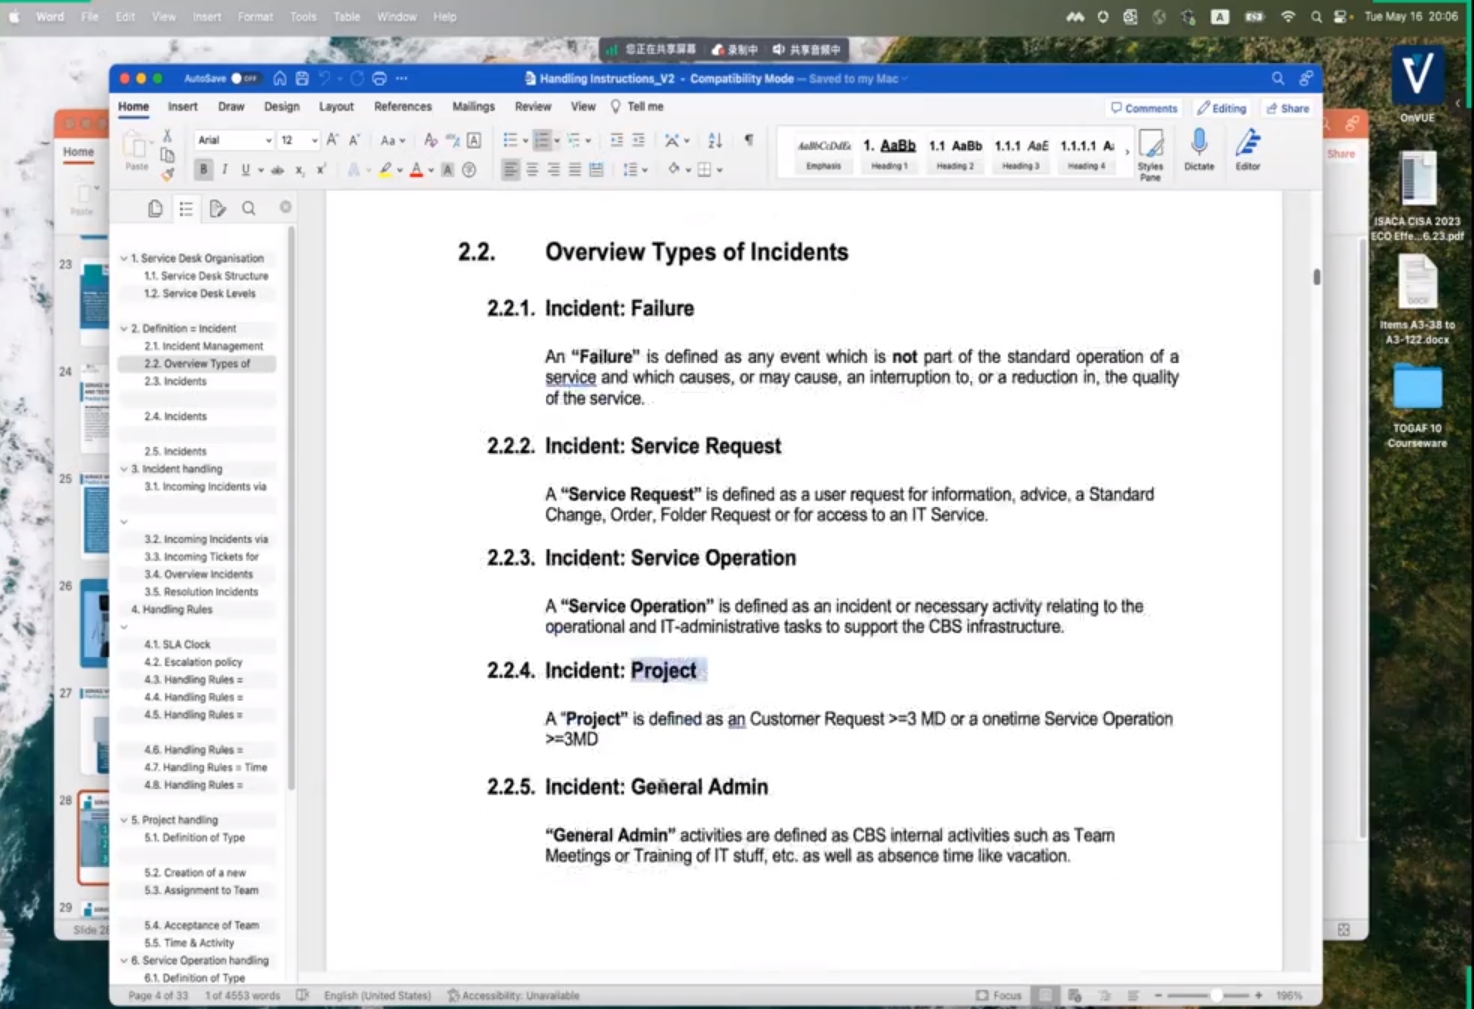This screenshot has width=1474, height=1009.
Task: Copy selection using the copy icon
Action: click(x=167, y=155)
